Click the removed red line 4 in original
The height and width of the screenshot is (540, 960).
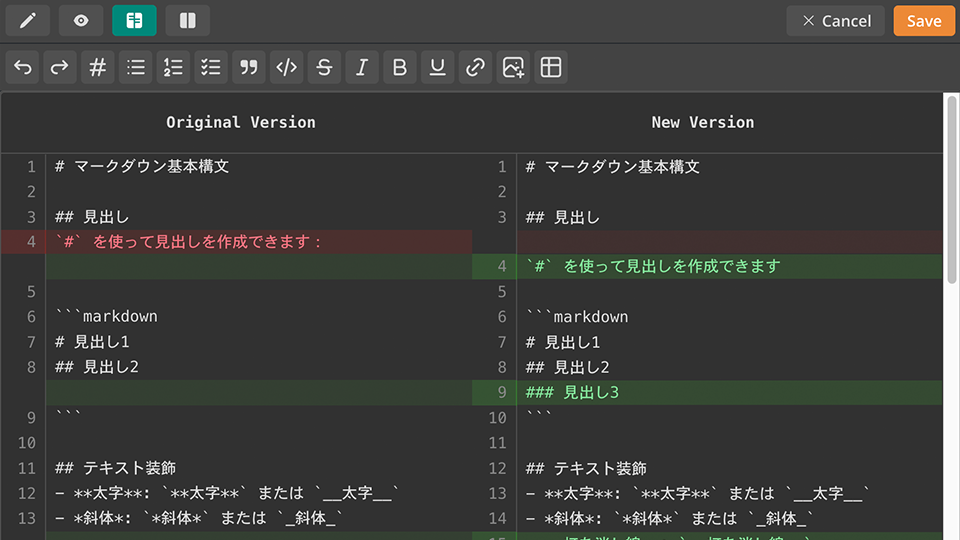click(x=236, y=242)
